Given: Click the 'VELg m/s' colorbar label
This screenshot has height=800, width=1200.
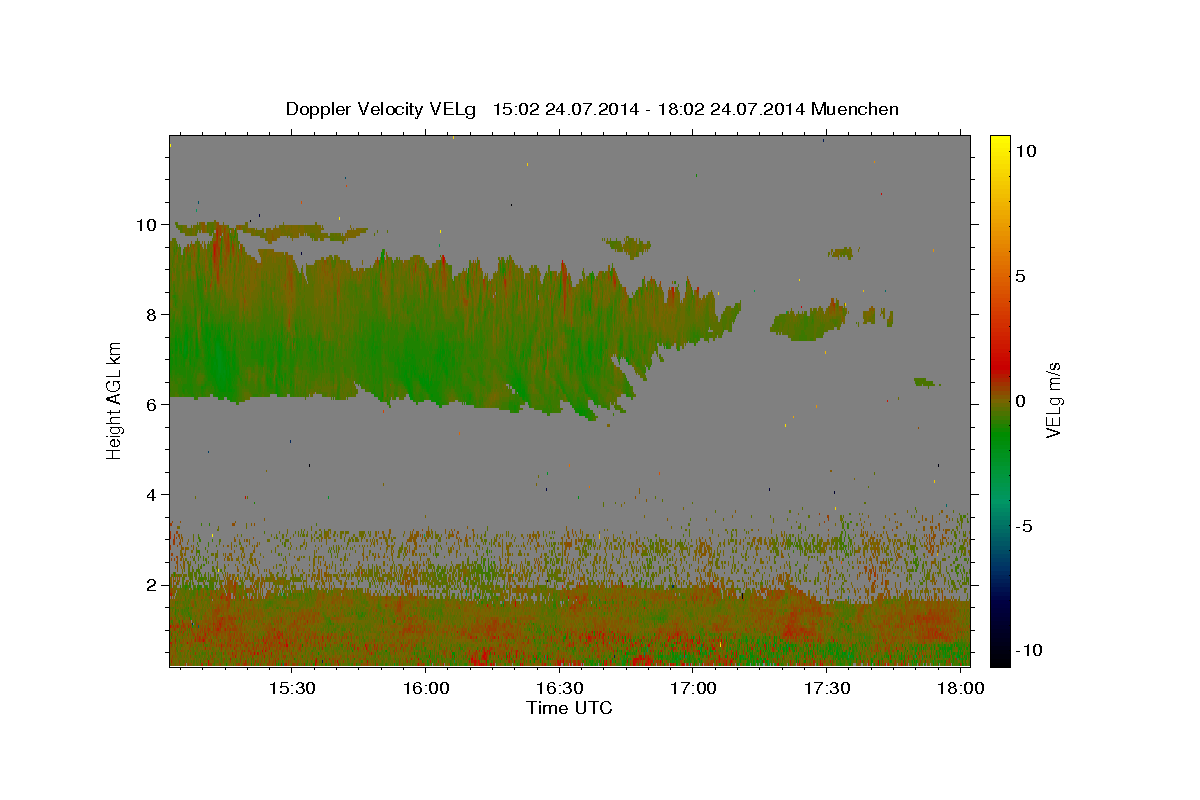Looking at the screenshot, I should click(1053, 399).
